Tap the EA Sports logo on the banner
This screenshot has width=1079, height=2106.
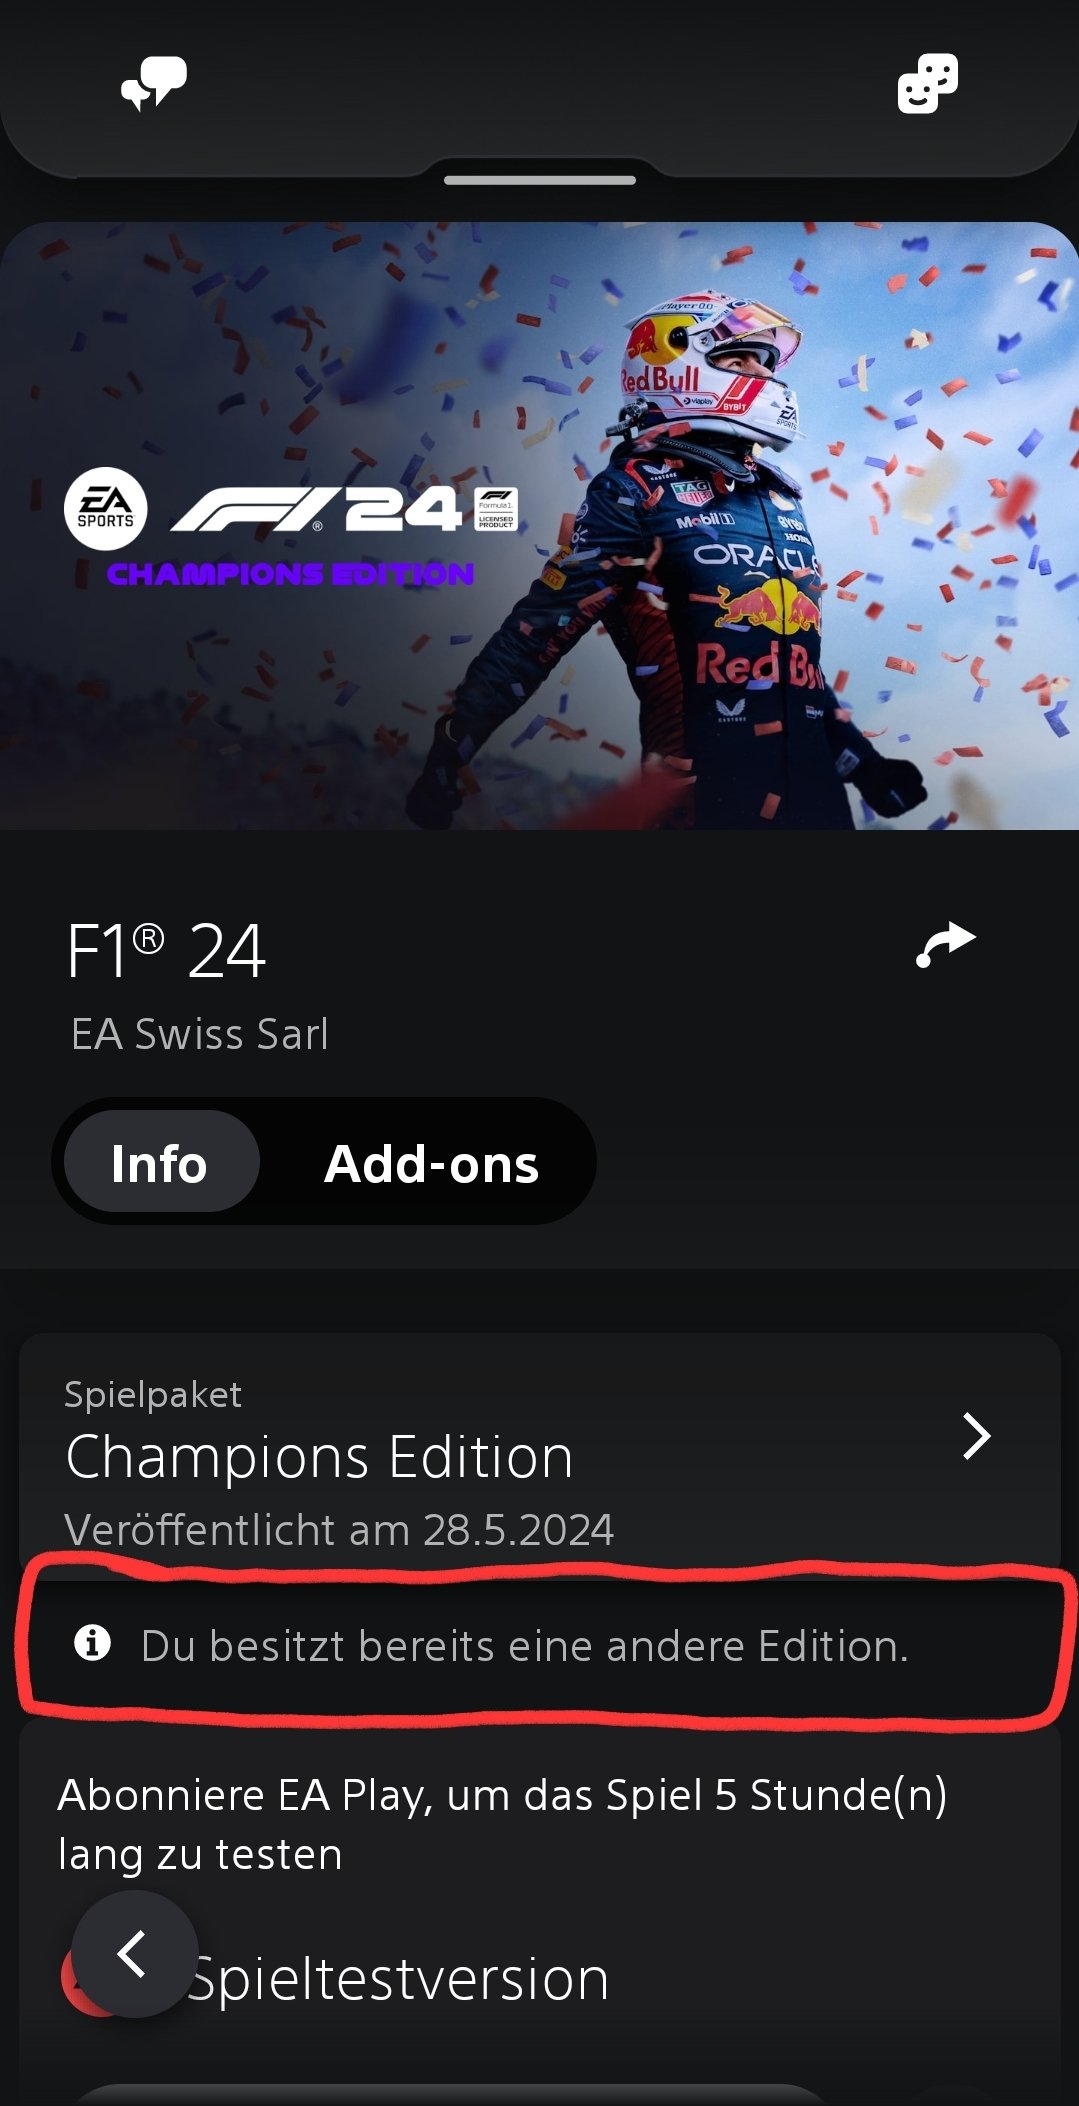click(106, 509)
